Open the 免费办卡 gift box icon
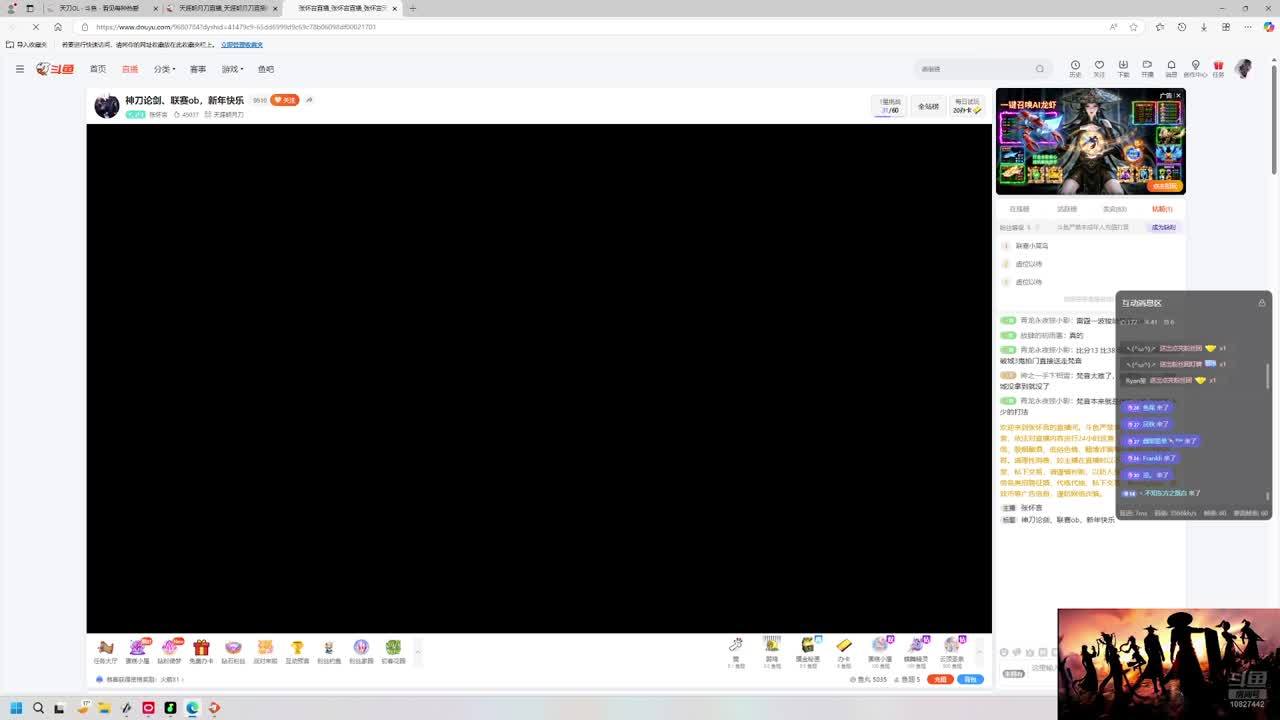Screen dimensions: 1280x720 tap(201, 650)
